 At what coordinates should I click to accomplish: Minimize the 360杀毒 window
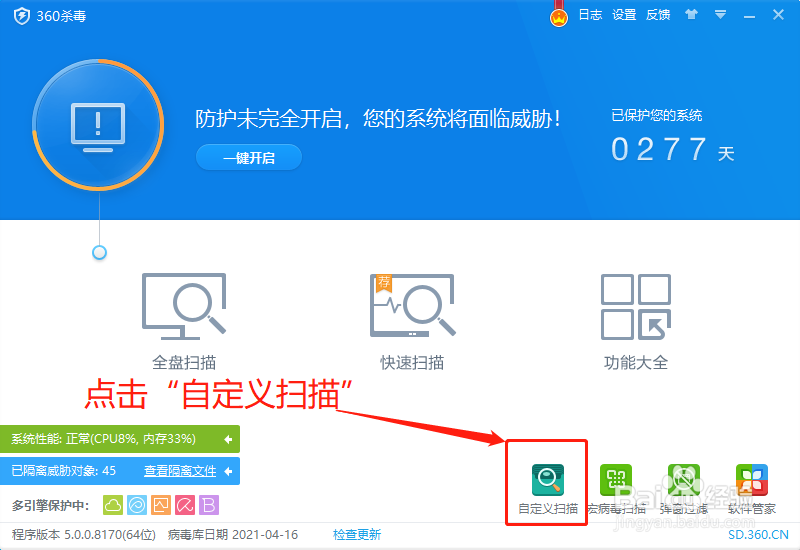(749, 17)
